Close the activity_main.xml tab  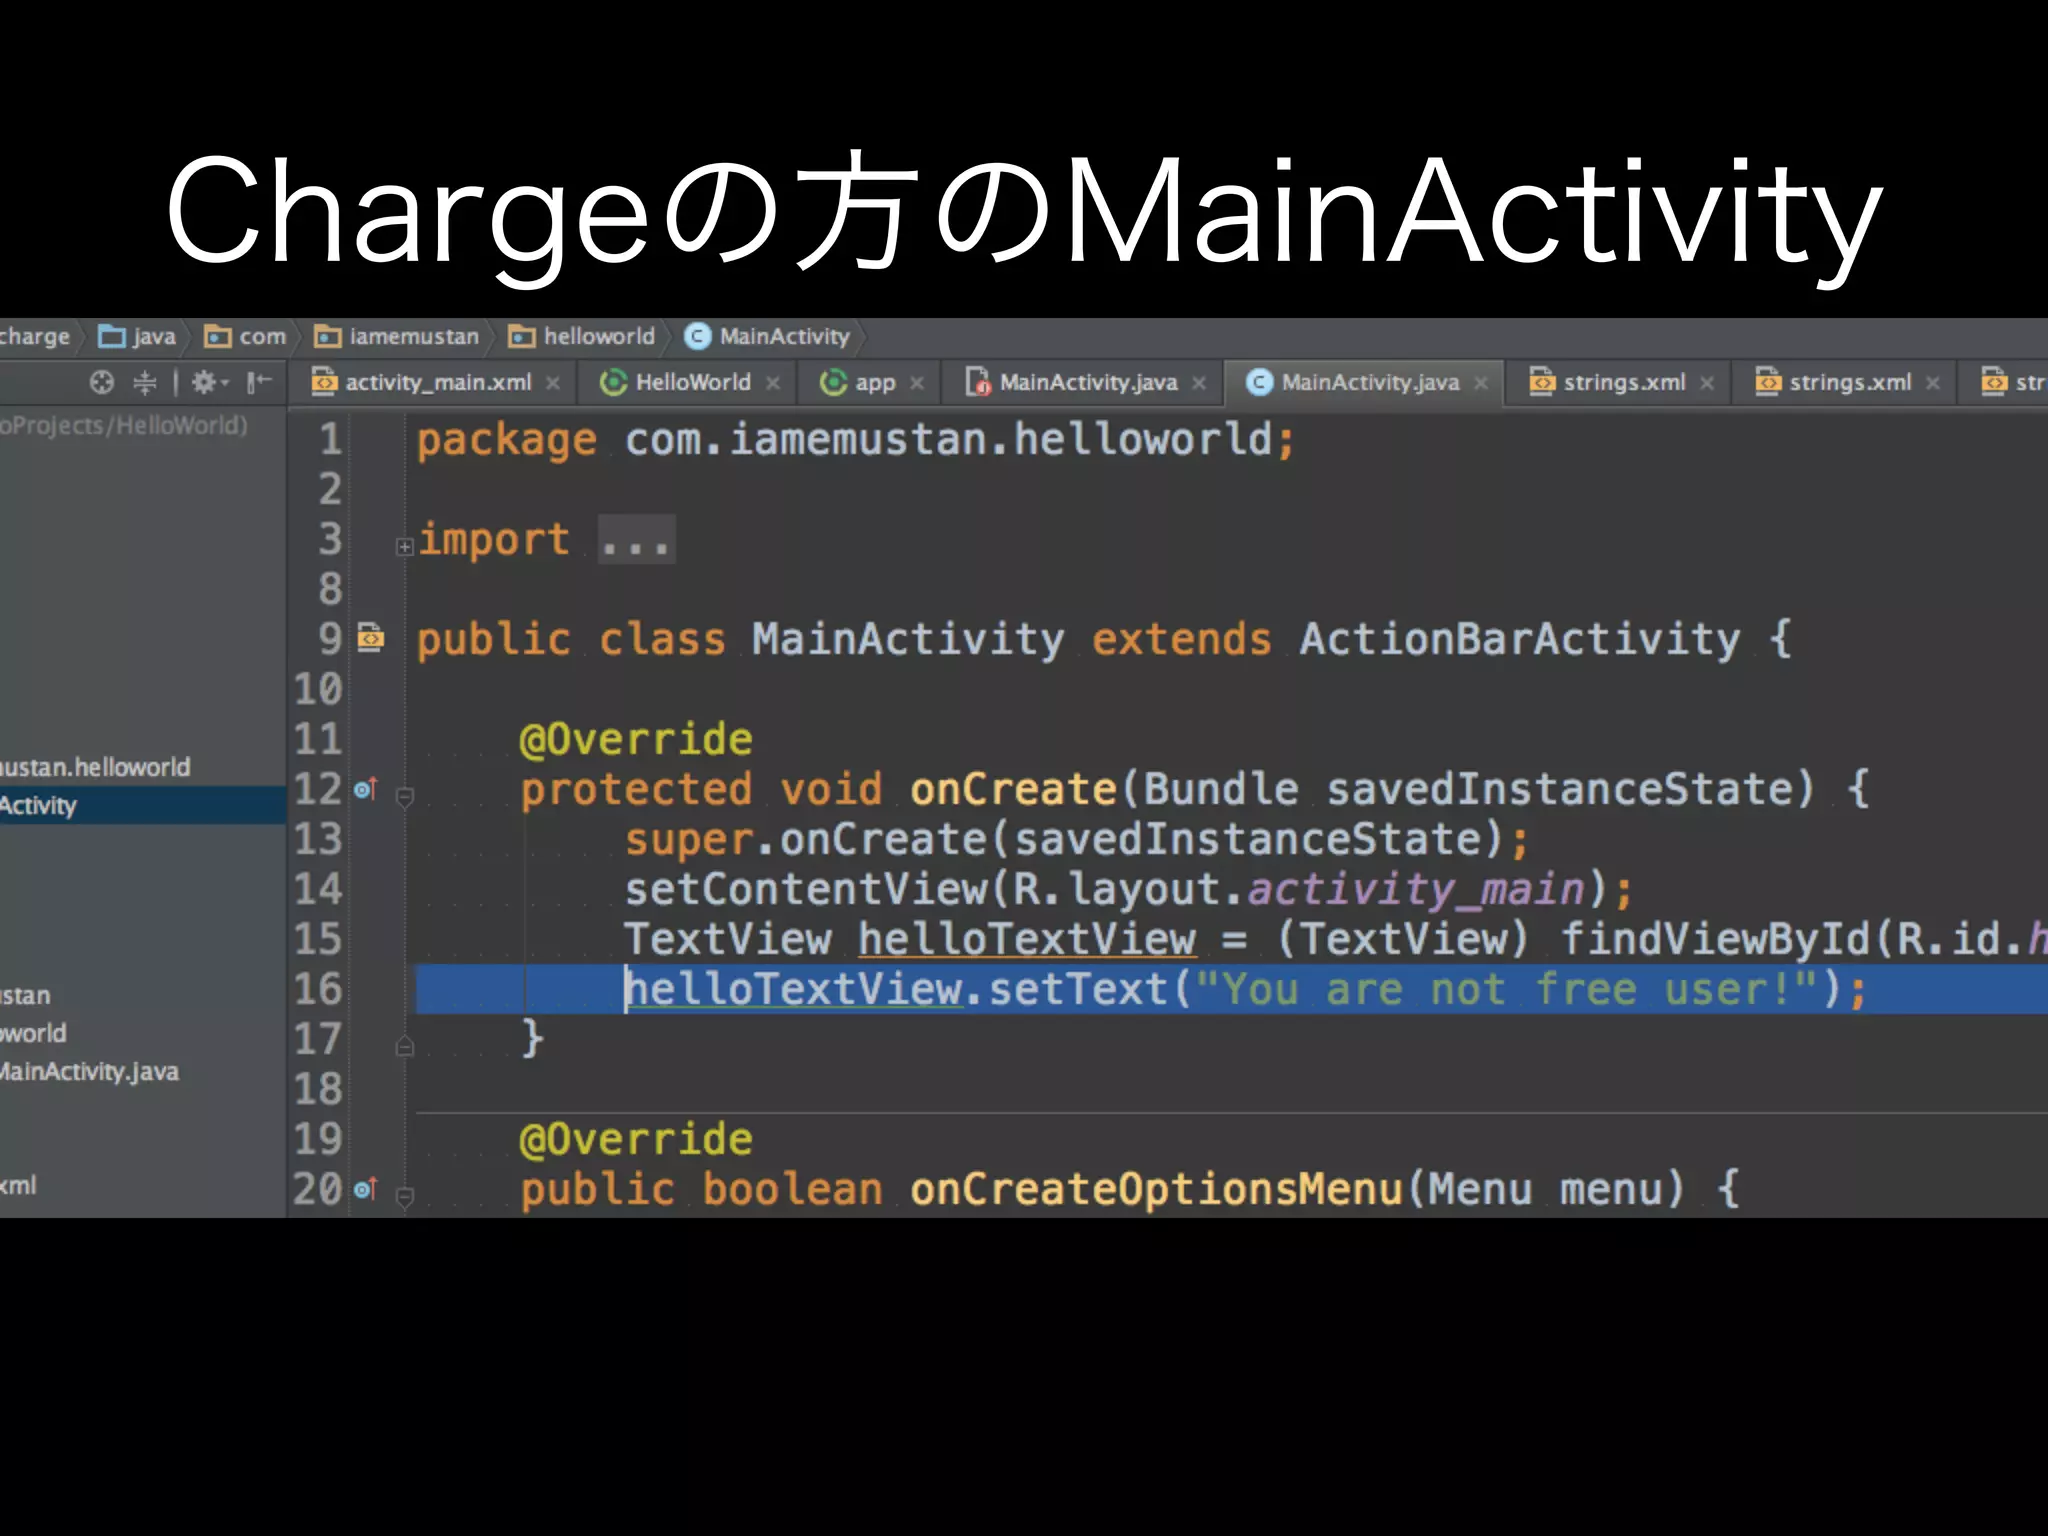(553, 383)
